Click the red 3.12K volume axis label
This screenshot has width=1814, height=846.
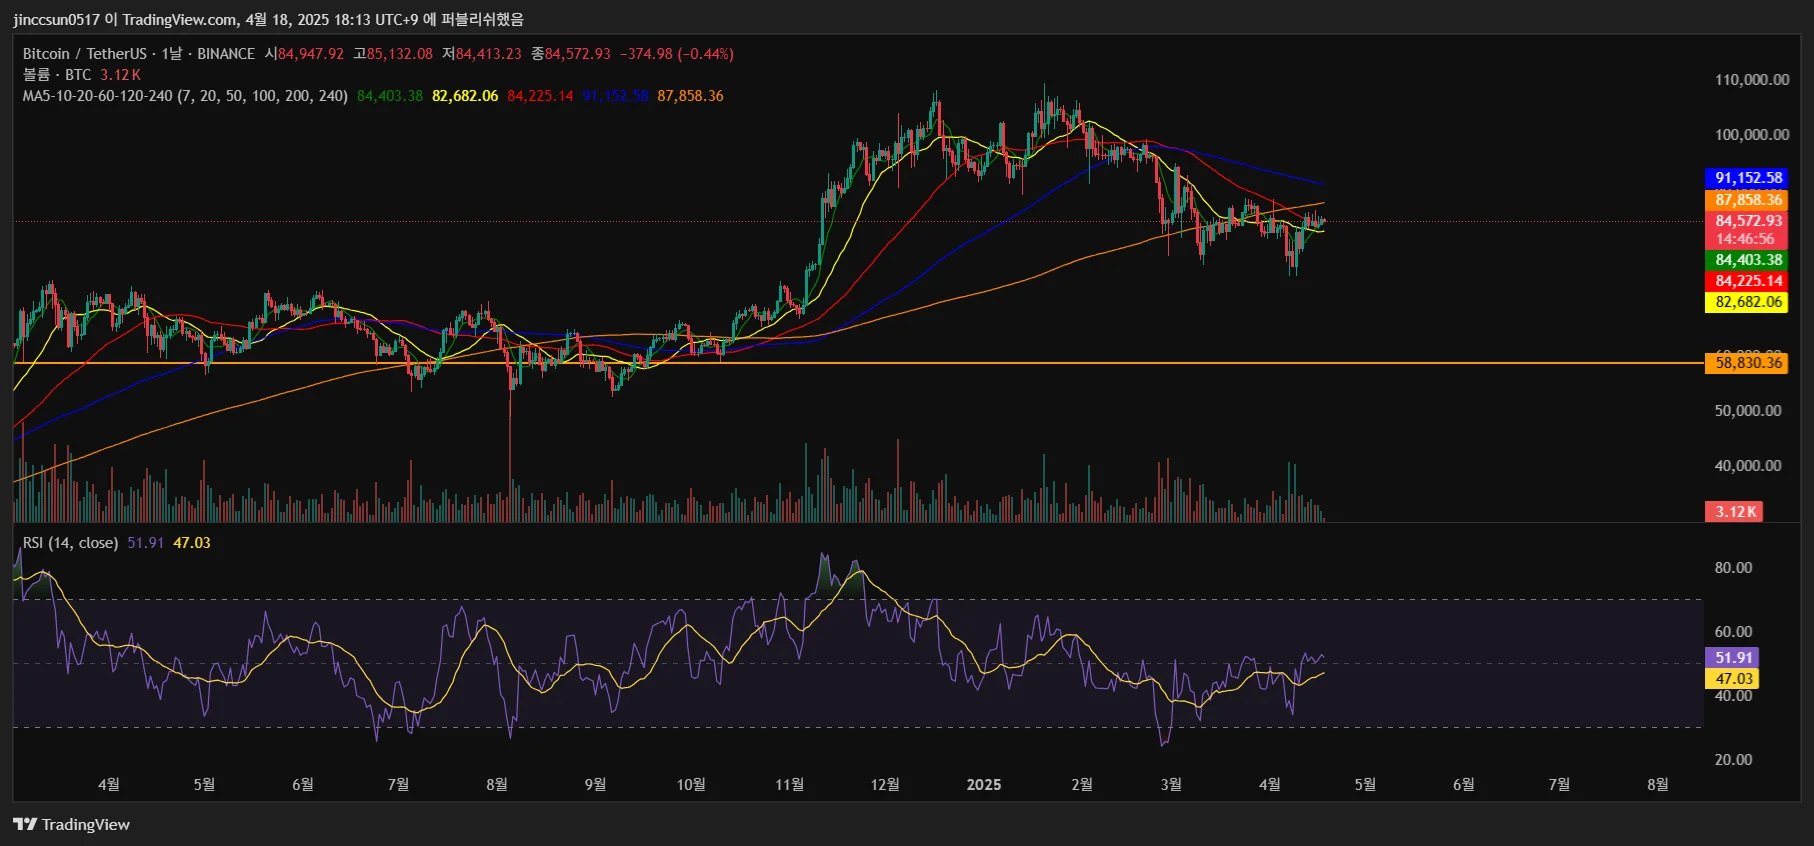click(1735, 512)
